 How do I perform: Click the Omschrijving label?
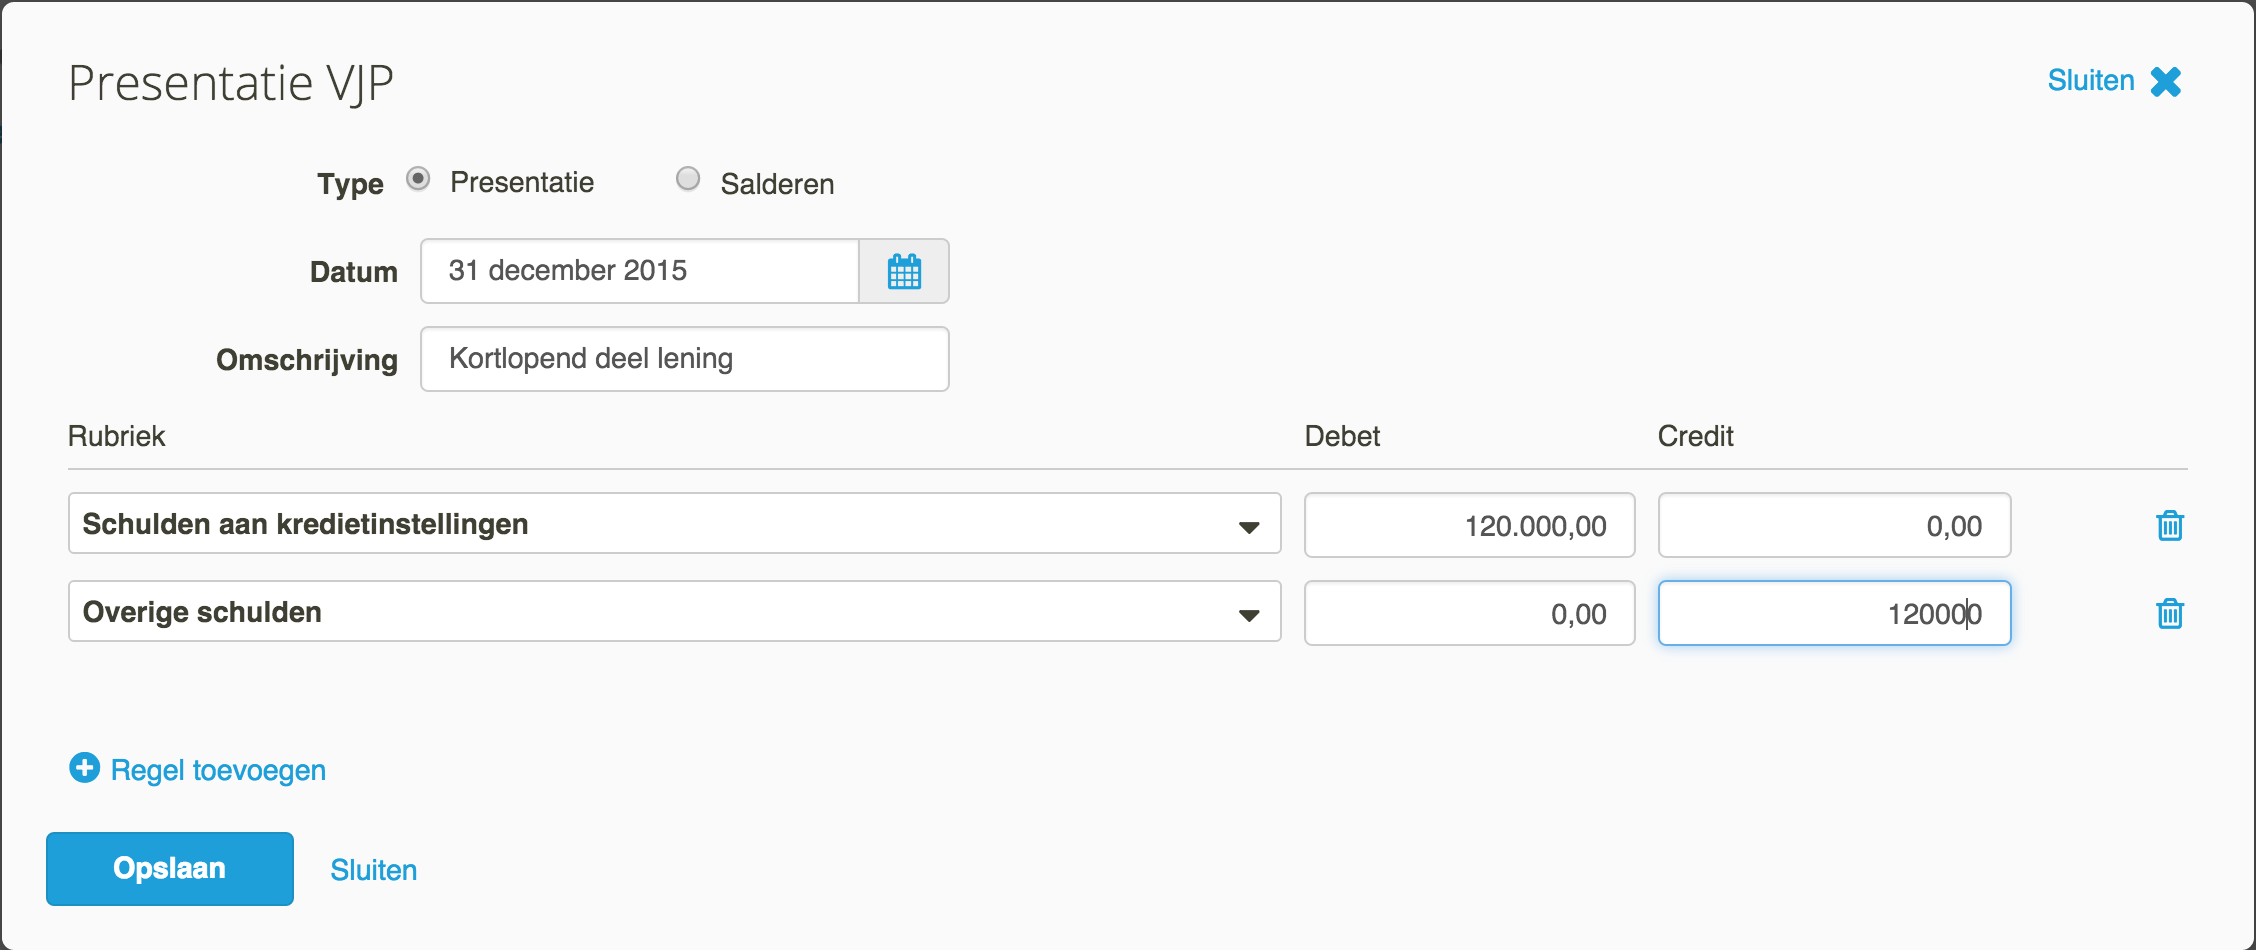pos(307,360)
